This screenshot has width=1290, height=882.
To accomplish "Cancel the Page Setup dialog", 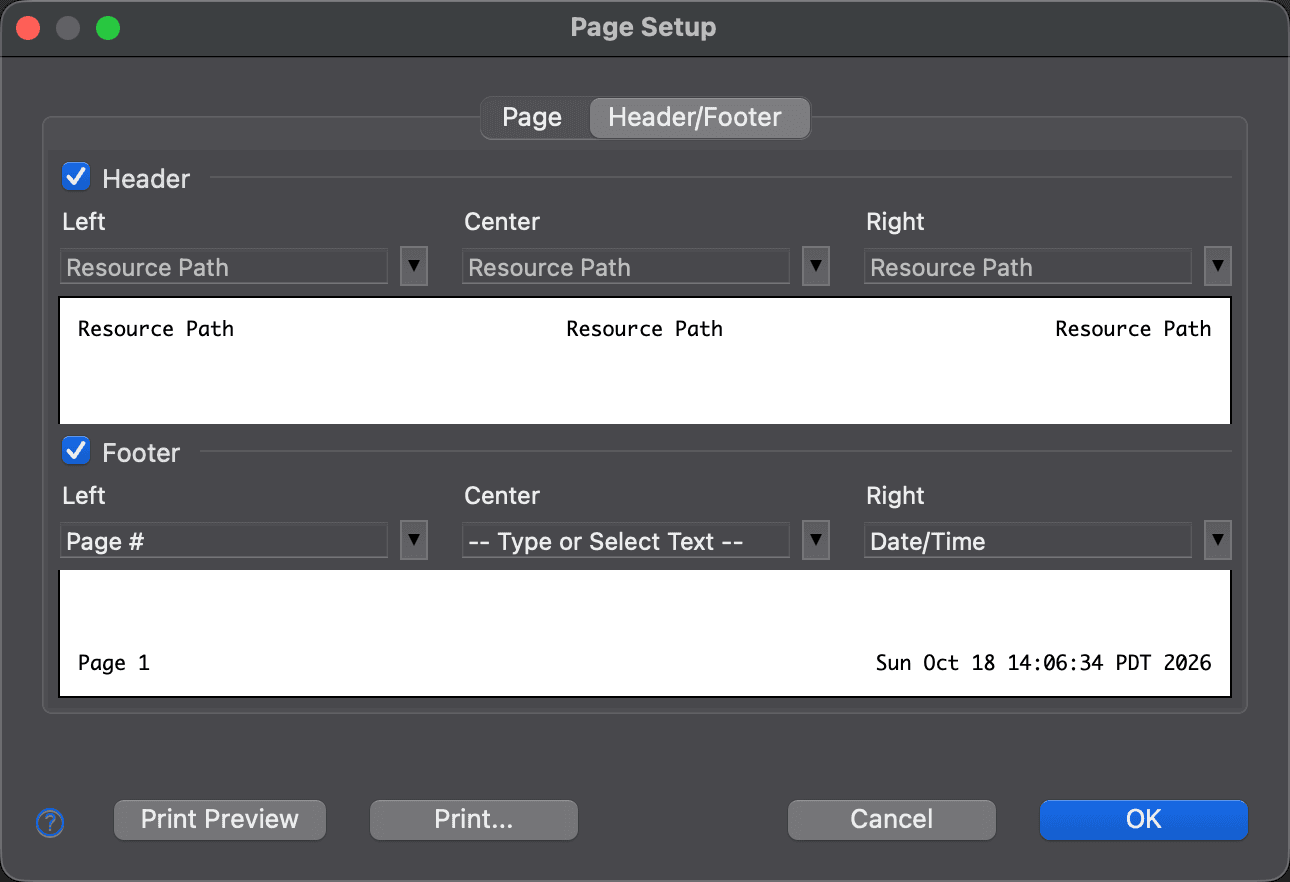I will coord(892,820).
